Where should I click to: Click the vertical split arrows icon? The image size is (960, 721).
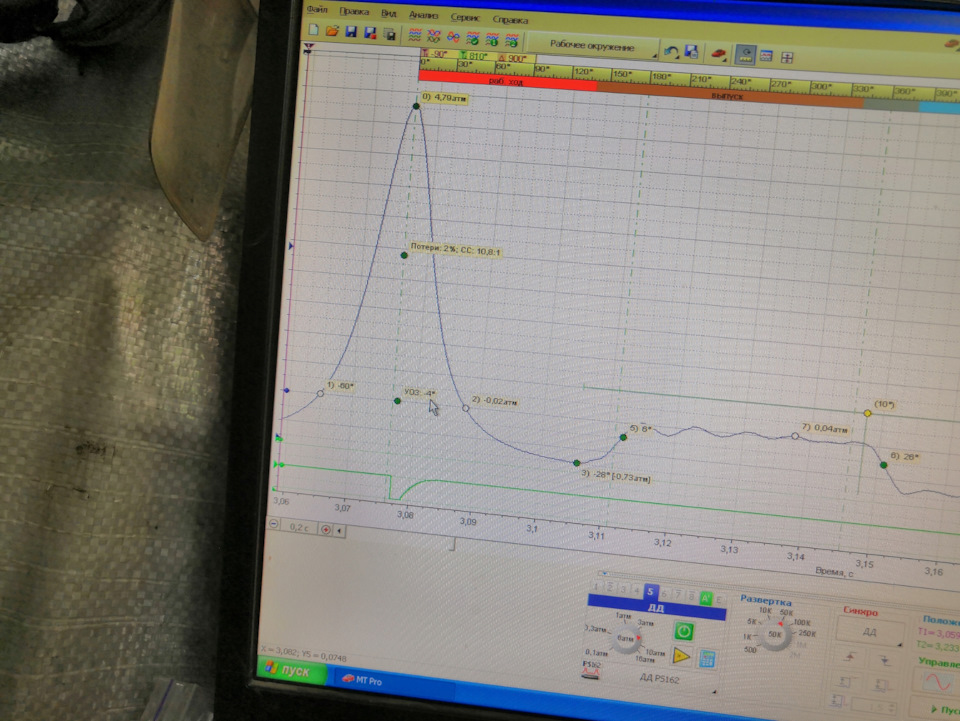point(787,58)
